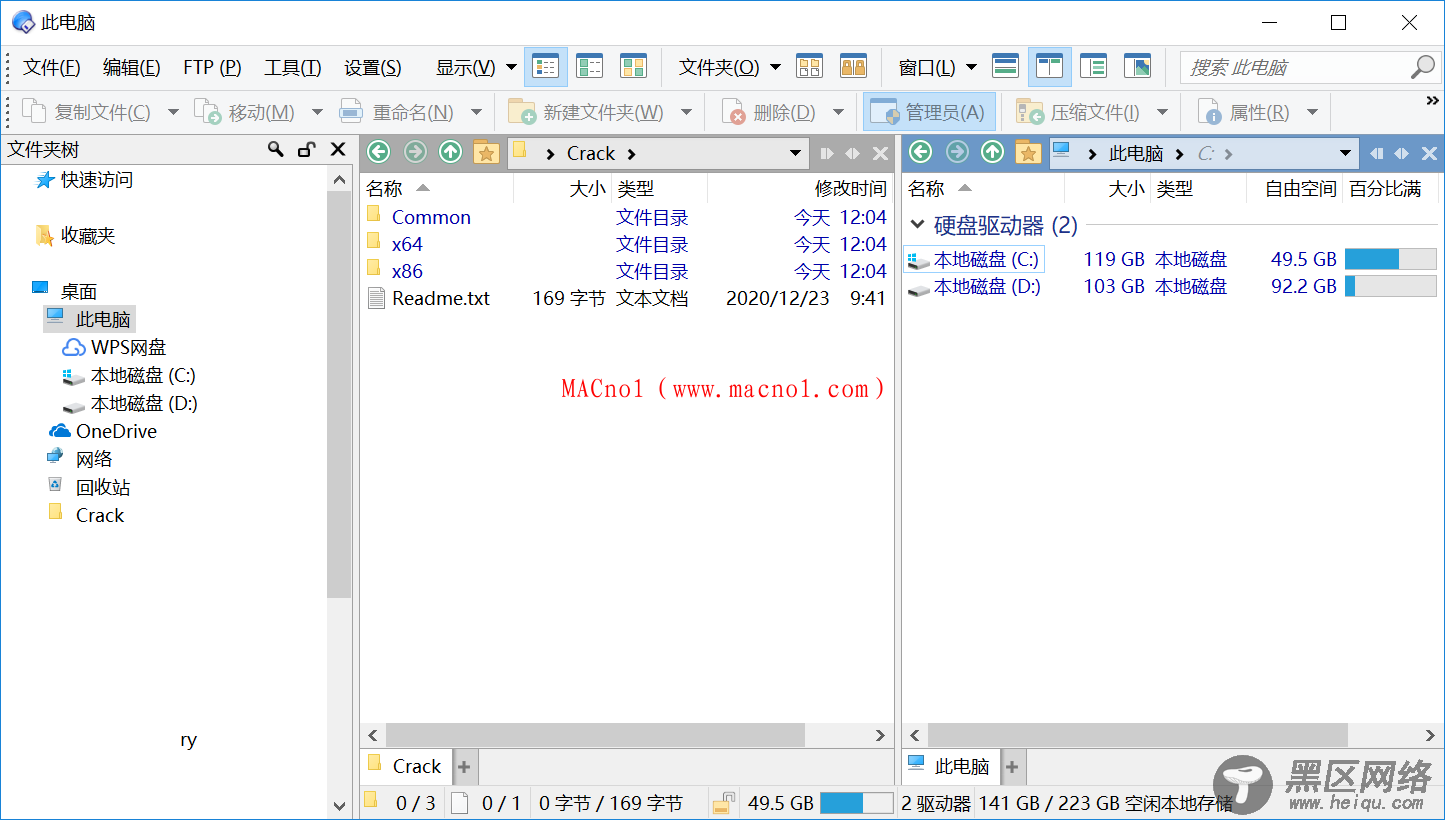Click the search icon in the folder tree header

click(276, 150)
